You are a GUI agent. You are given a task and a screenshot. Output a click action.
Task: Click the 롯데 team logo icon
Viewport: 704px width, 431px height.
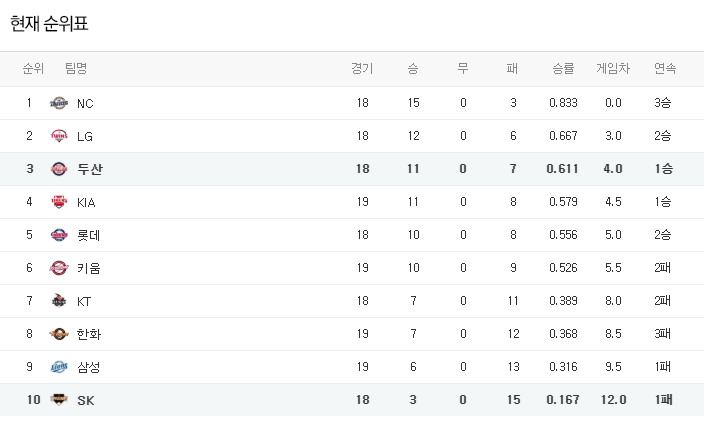coord(59,235)
